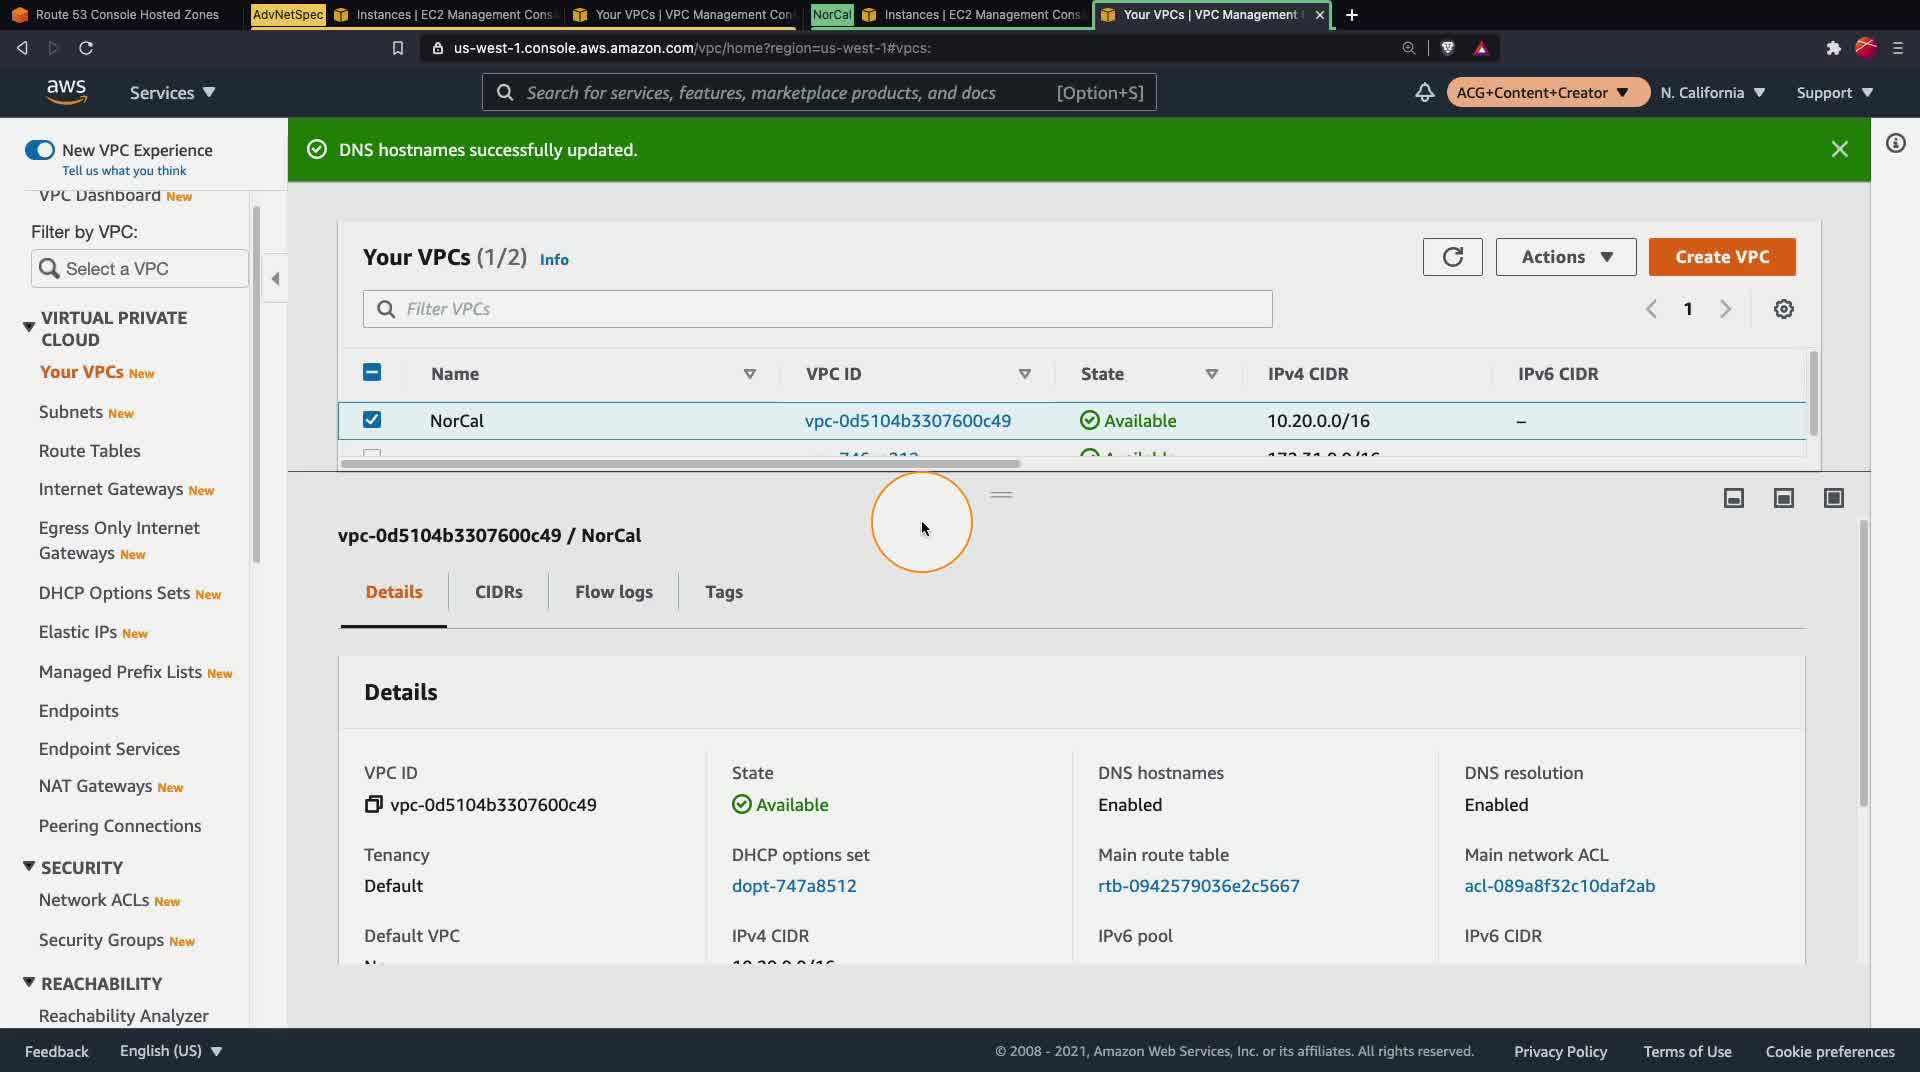Uncheck the NorCal VPC row checkbox
1920x1072 pixels.
tap(372, 420)
